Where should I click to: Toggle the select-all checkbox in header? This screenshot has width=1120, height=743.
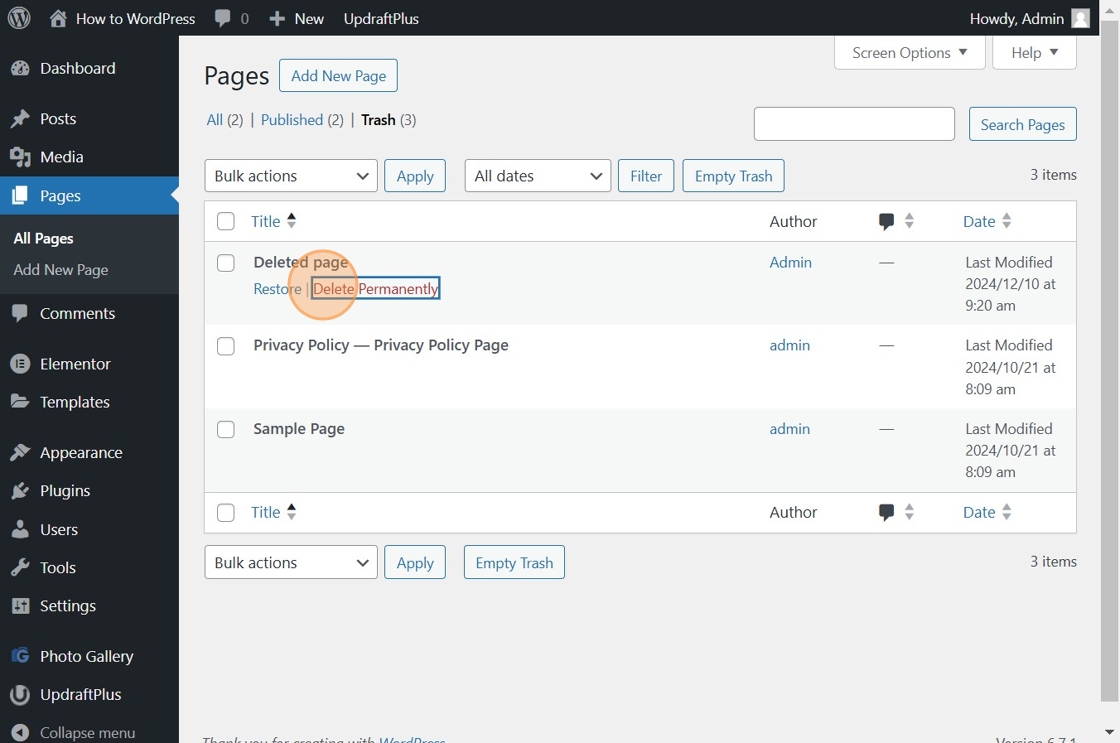[x=226, y=221]
